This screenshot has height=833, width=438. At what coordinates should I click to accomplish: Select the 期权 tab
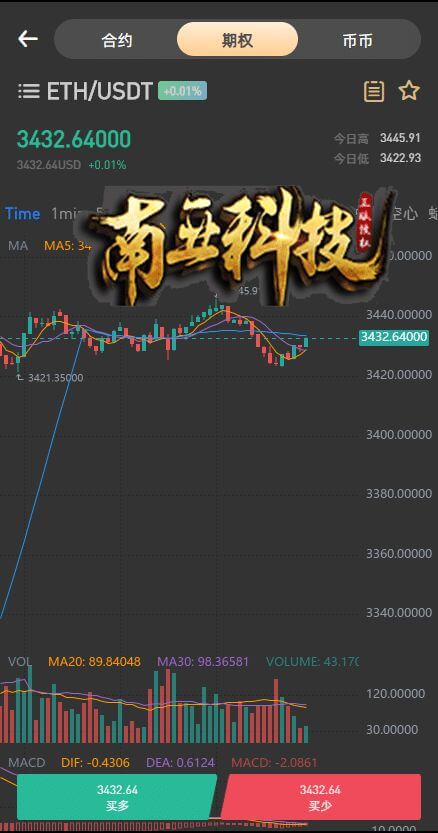pyautogui.click(x=237, y=39)
